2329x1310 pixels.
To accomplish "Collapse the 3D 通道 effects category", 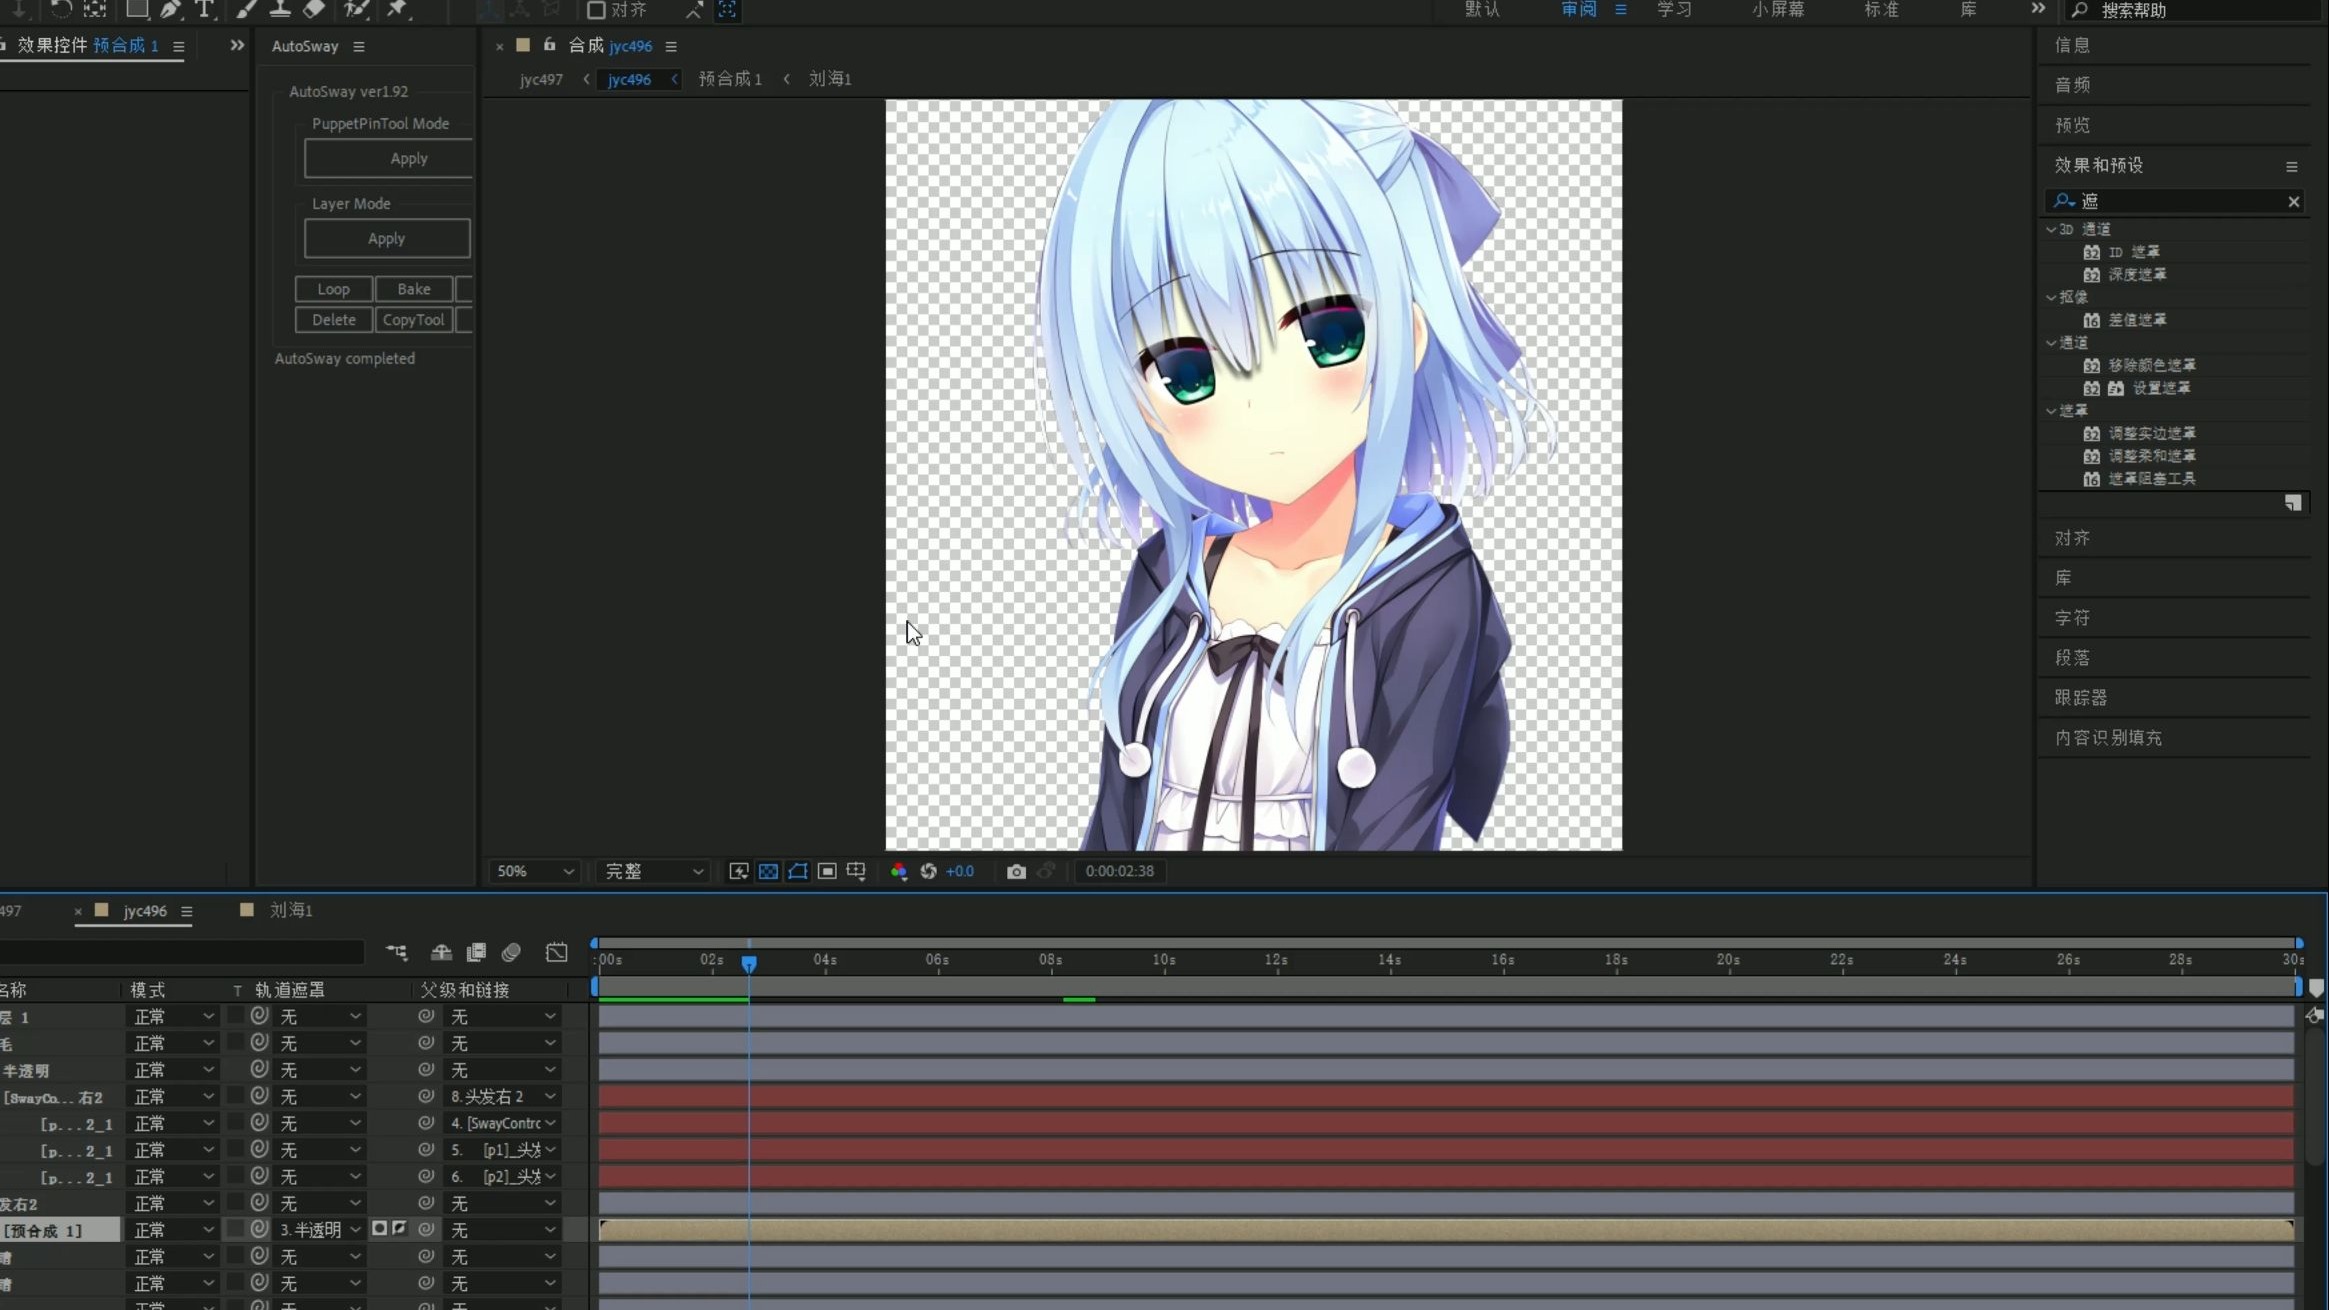I will pyautogui.click(x=2051, y=229).
